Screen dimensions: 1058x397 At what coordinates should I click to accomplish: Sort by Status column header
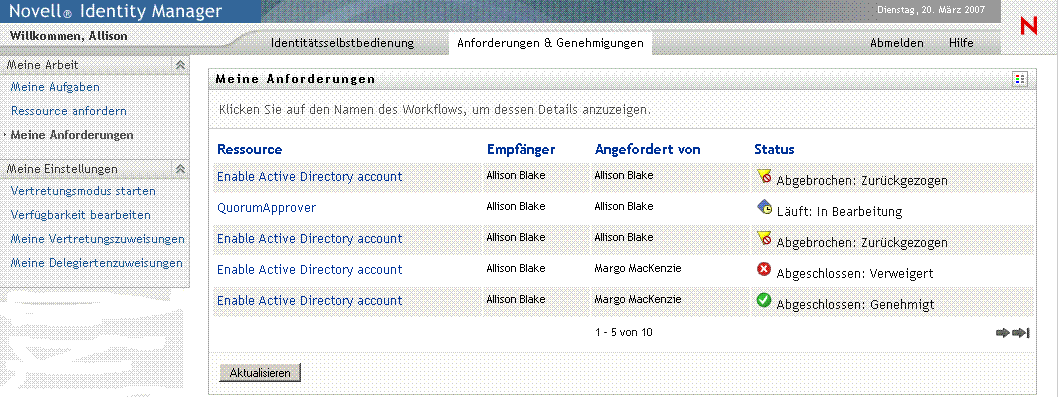775,150
